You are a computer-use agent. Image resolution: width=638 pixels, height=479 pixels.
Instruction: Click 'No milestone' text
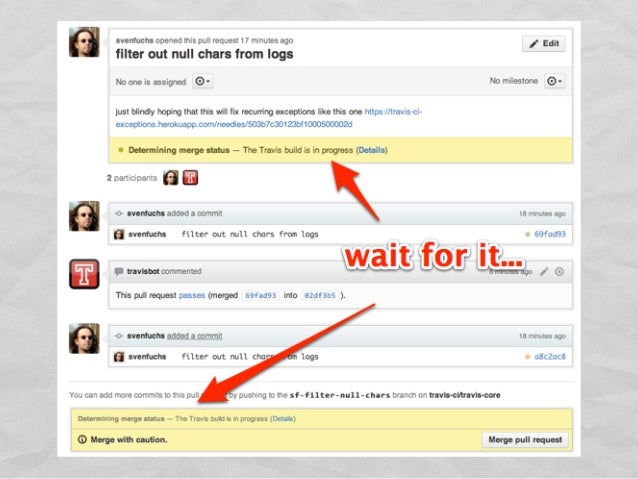[x=513, y=81]
